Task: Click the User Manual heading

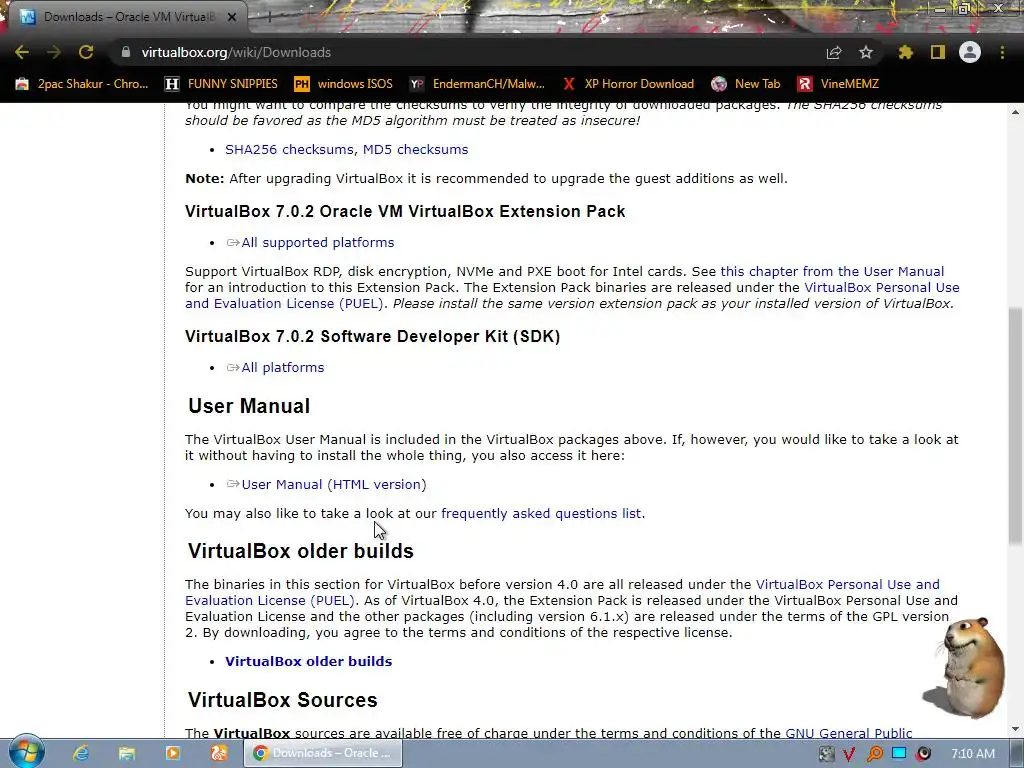Action: click(249, 406)
